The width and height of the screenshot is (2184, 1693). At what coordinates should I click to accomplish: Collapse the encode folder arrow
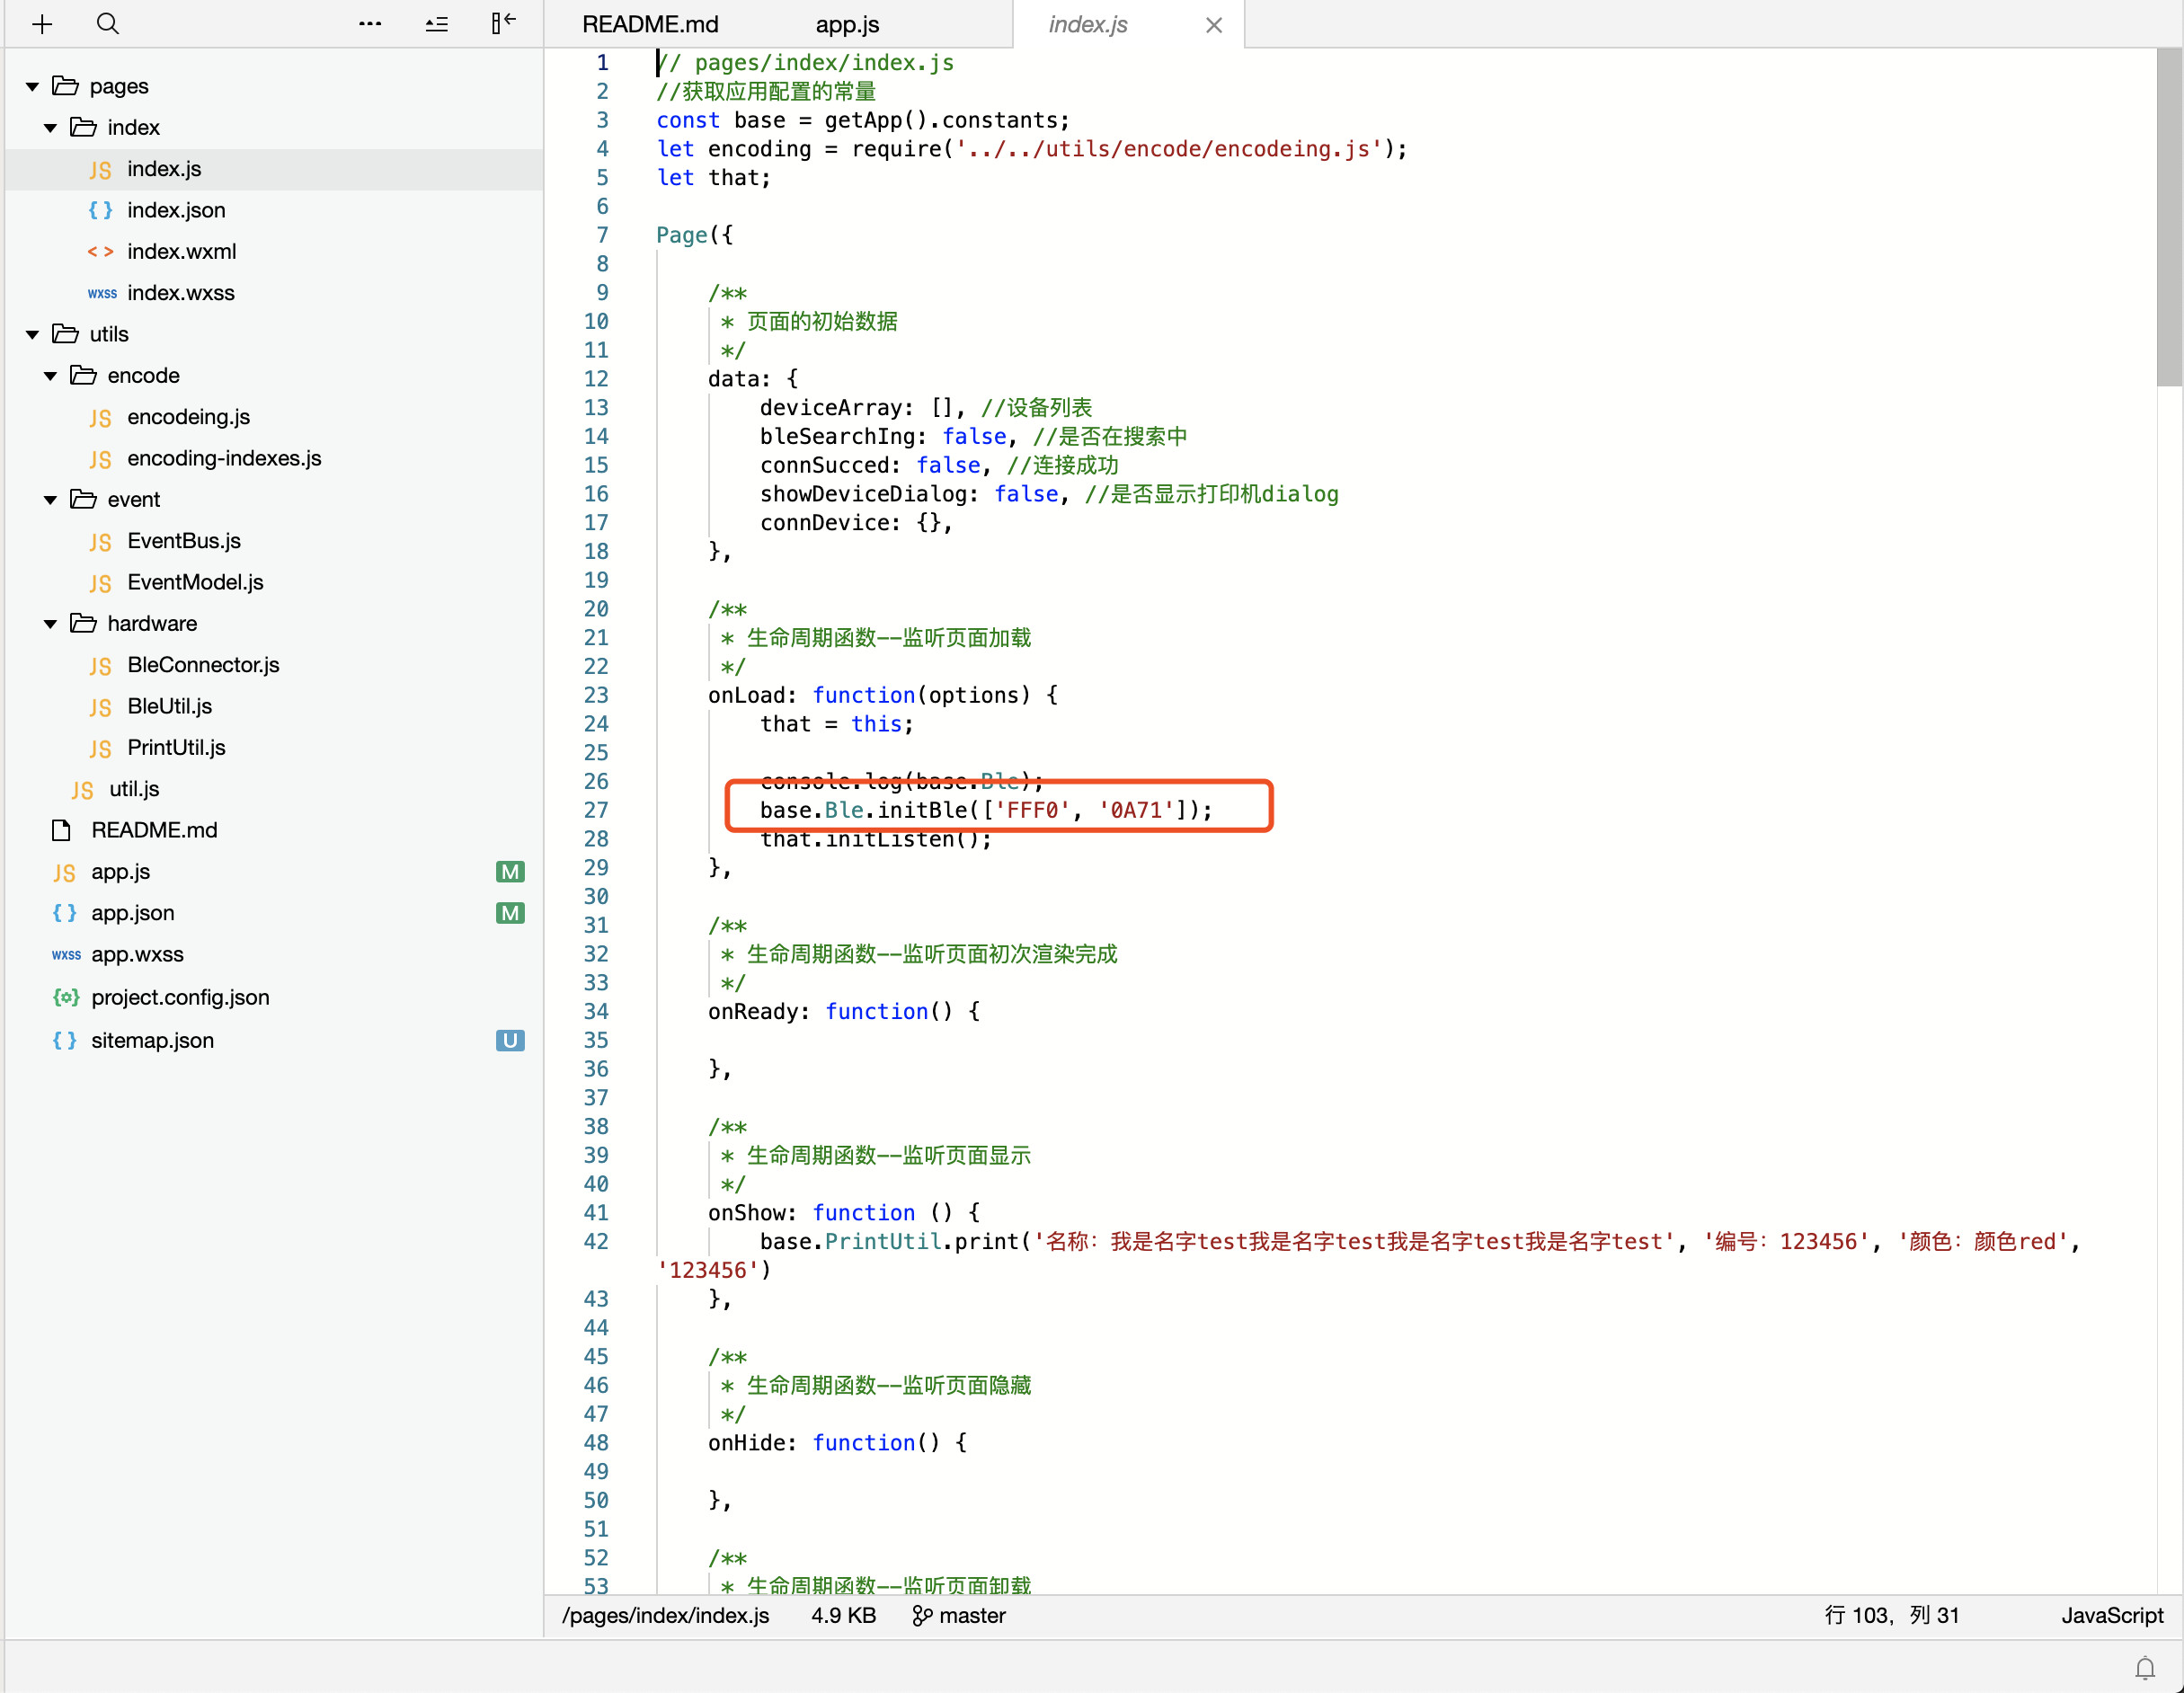(50, 376)
